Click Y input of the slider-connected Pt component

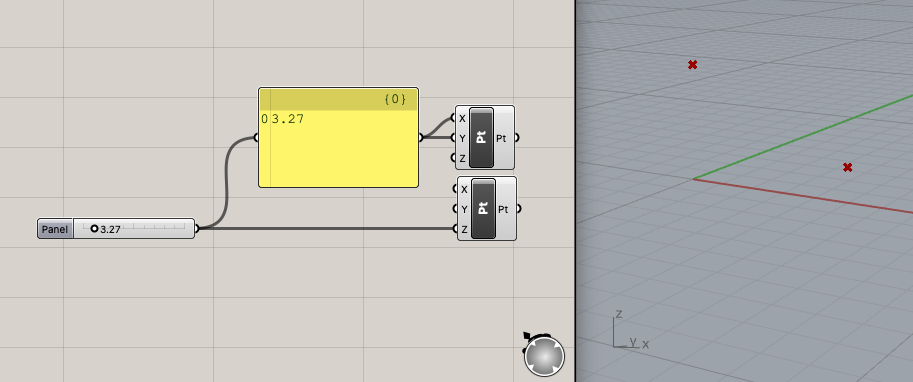pyautogui.click(x=464, y=209)
